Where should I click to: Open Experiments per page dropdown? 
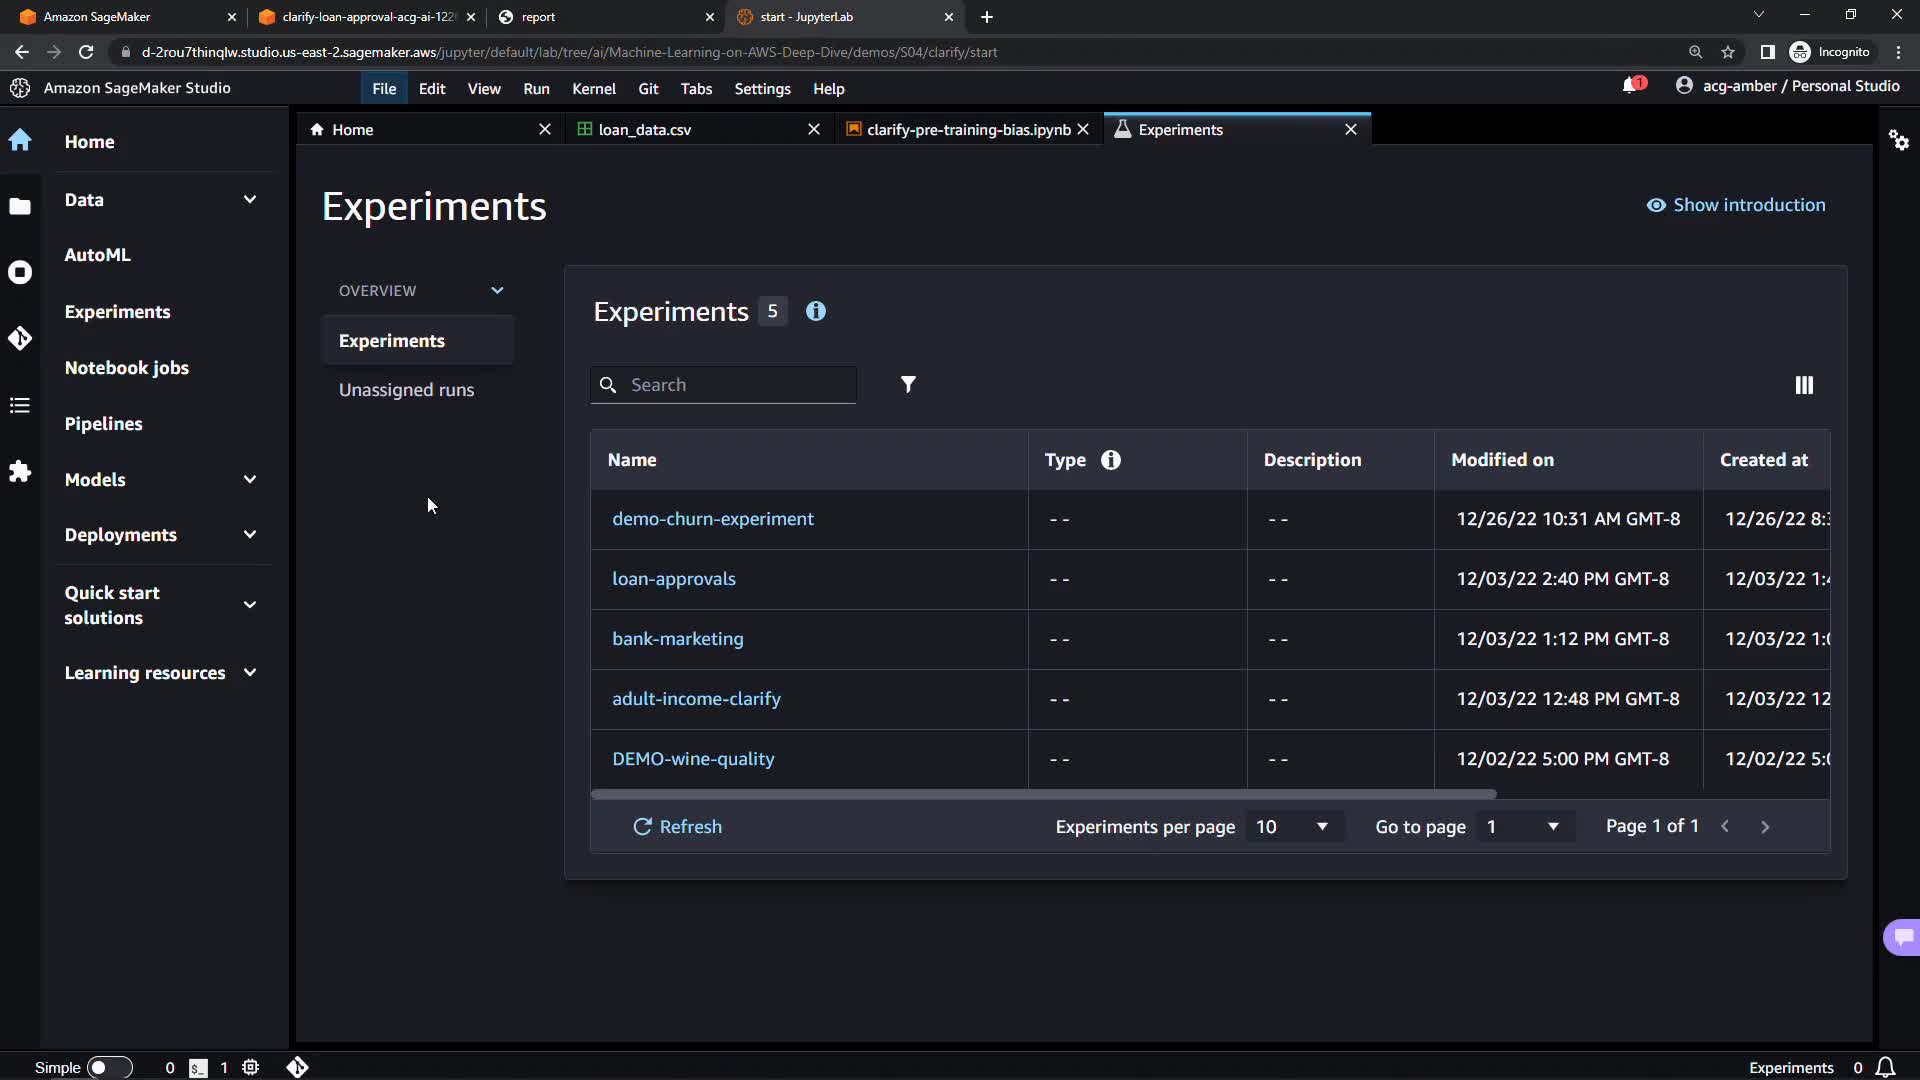[1292, 827]
